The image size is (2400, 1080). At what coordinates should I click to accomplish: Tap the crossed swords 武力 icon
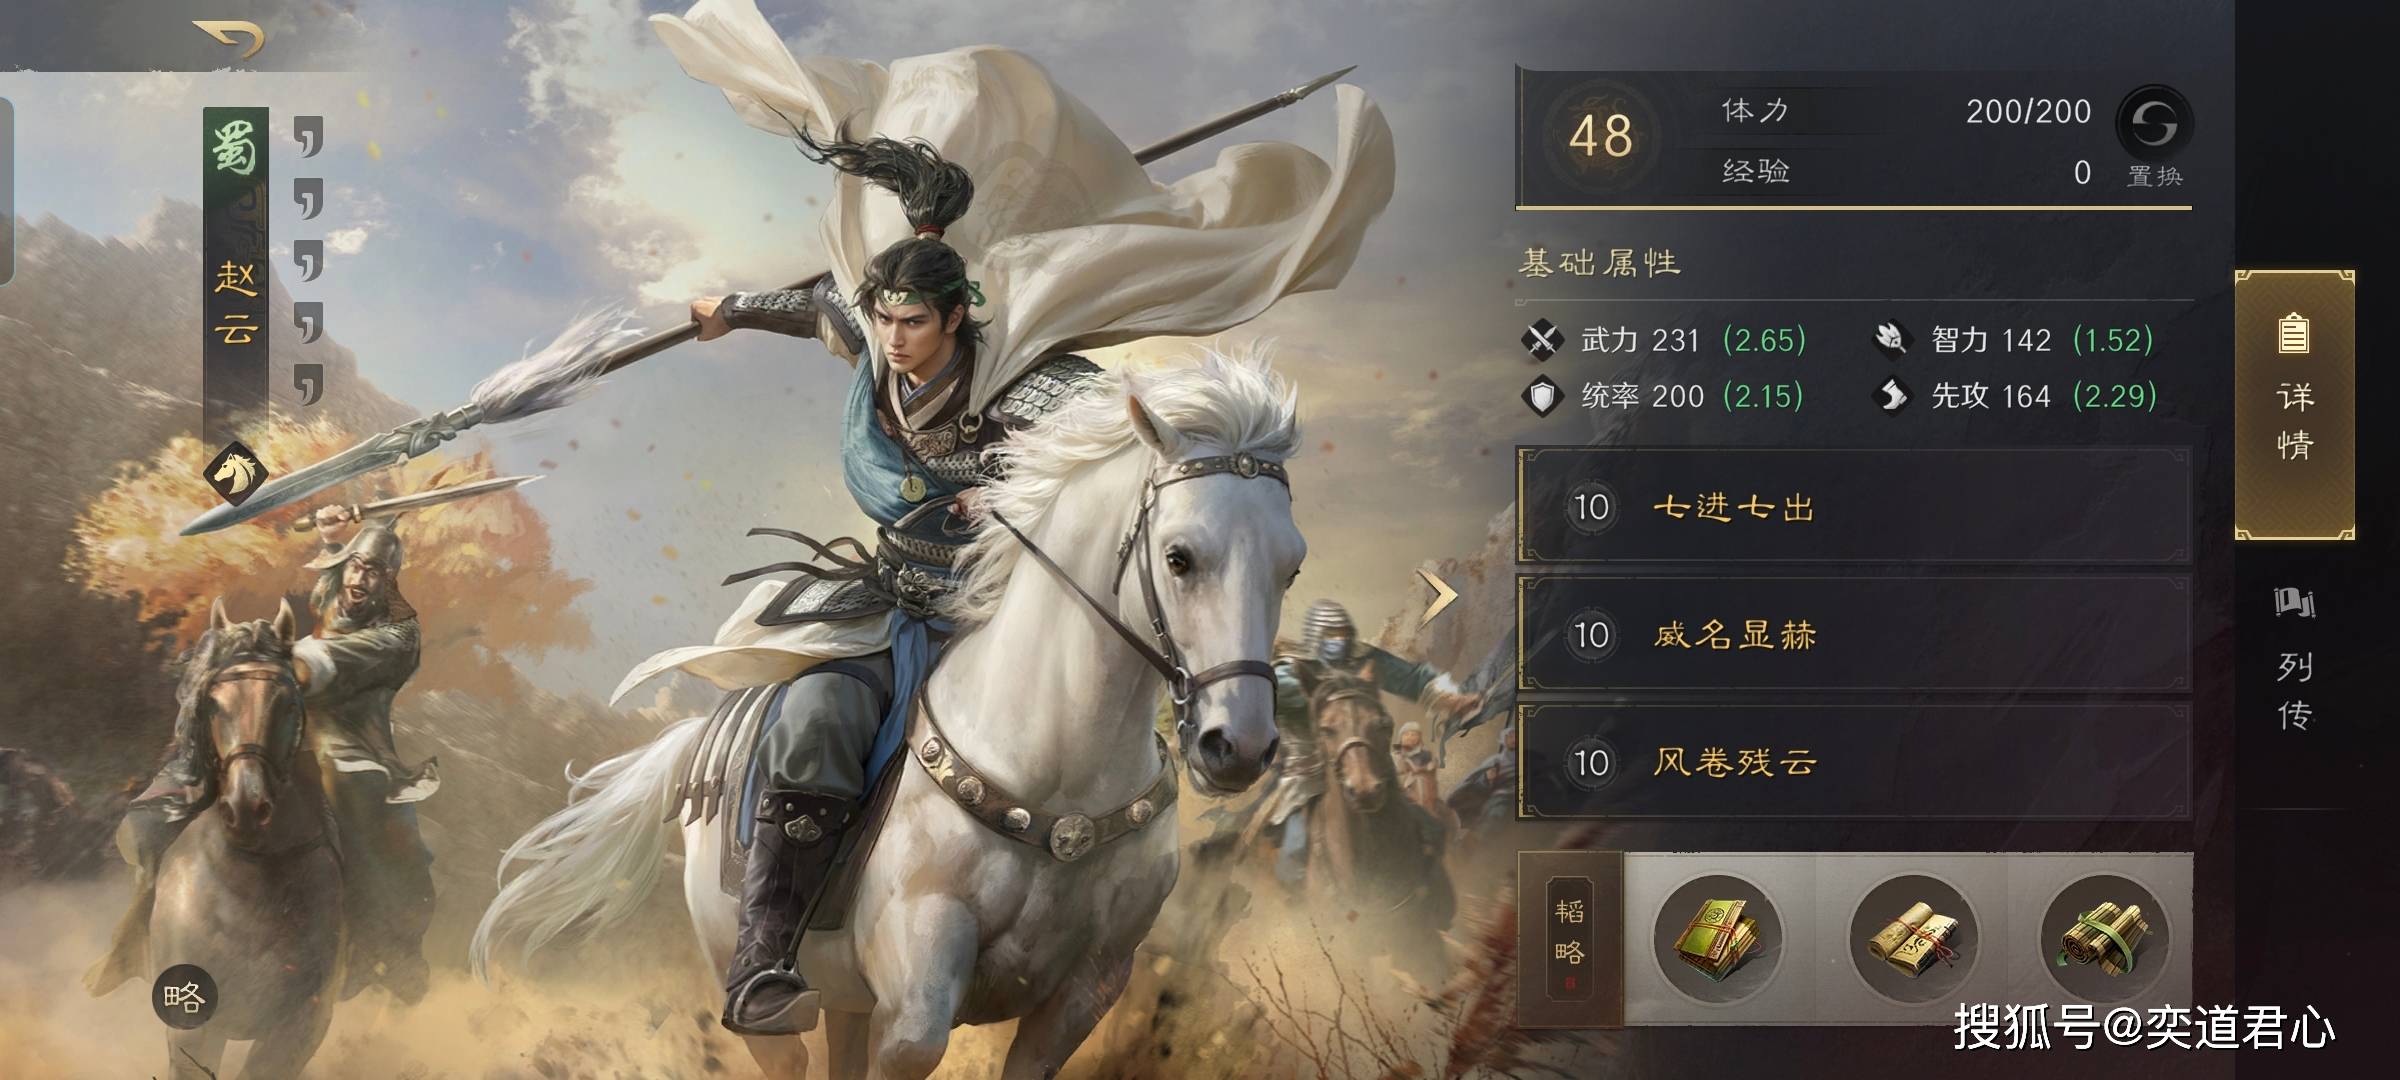point(1541,340)
